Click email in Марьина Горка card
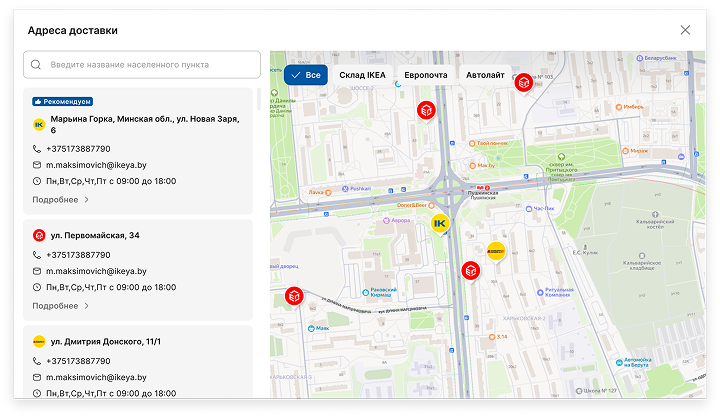The height and width of the screenshot is (417, 720). coord(96,165)
